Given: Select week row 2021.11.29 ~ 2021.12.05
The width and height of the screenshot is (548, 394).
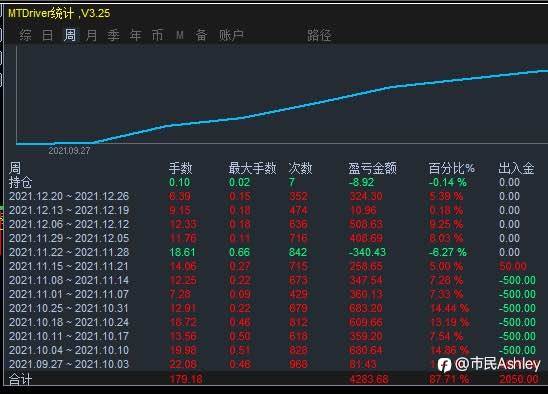Looking at the screenshot, I should click(x=276, y=238).
